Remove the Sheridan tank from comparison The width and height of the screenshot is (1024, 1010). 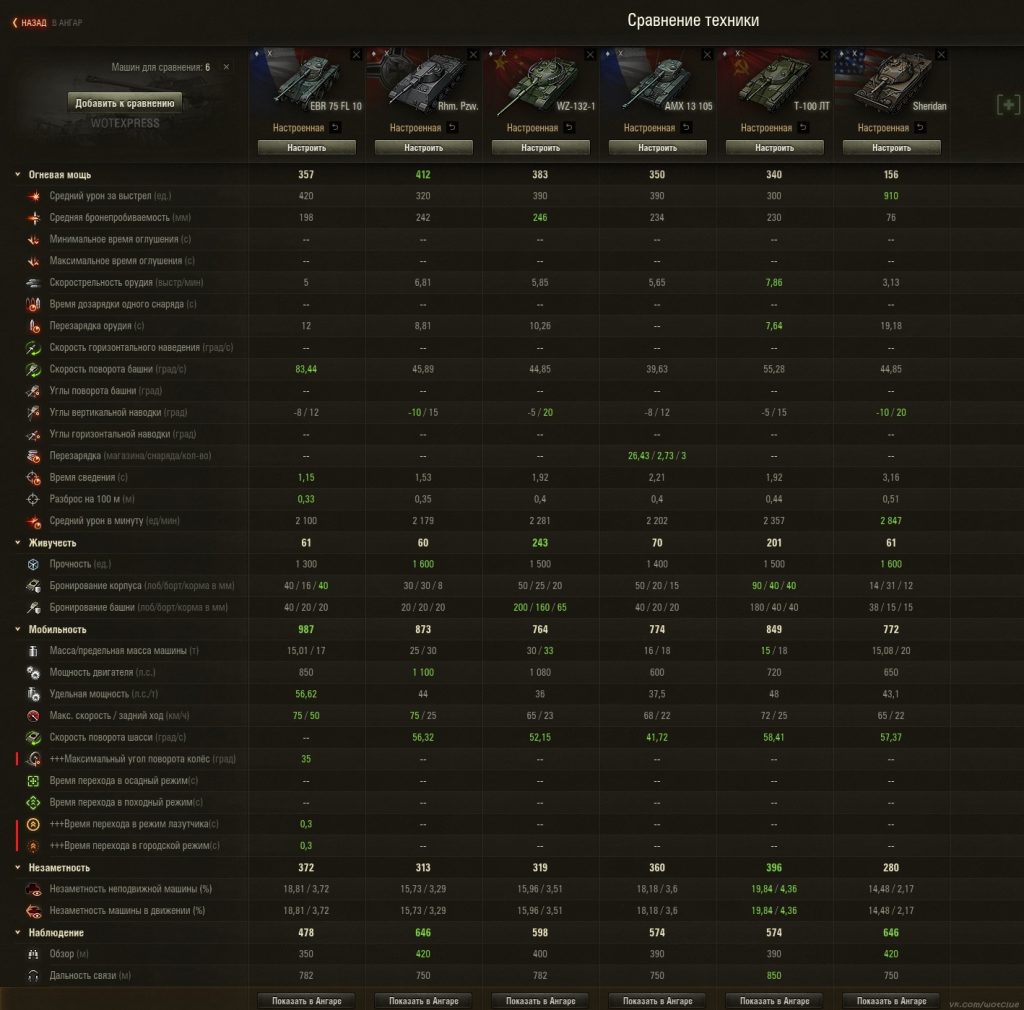pyautogui.click(x=941, y=55)
